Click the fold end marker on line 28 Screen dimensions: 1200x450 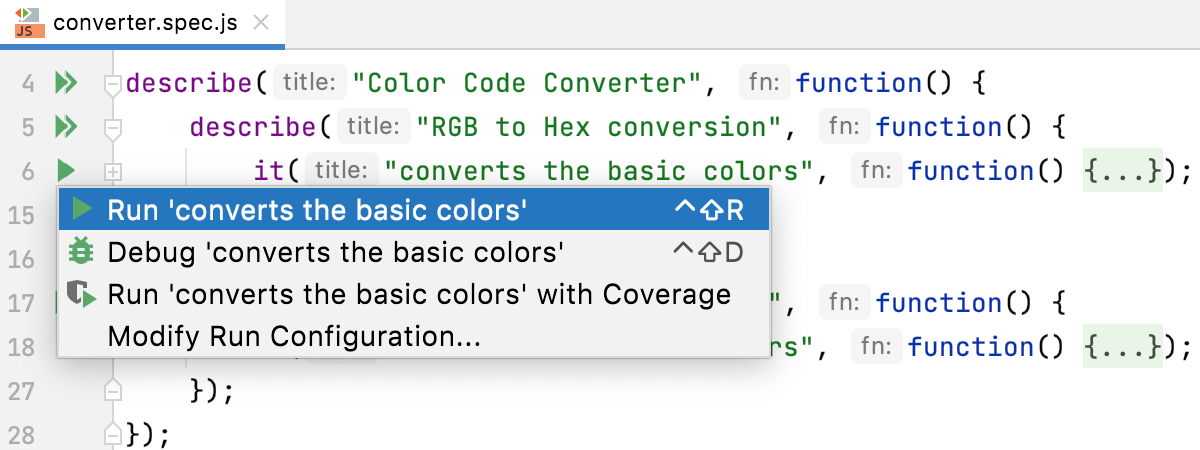click(x=113, y=434)
